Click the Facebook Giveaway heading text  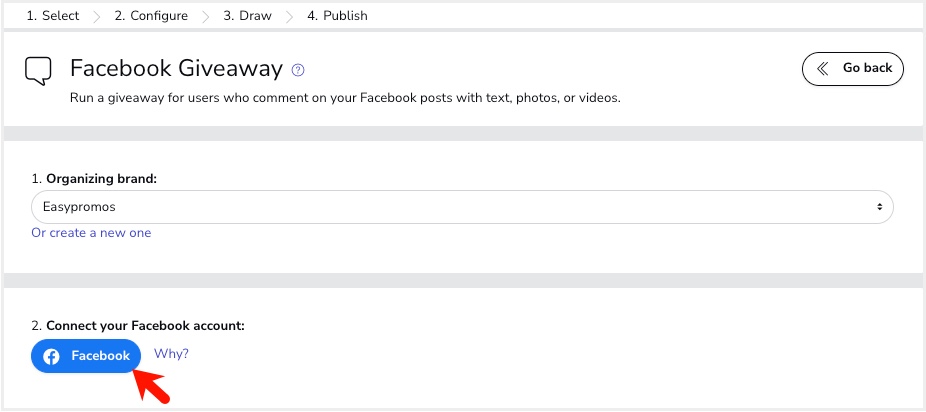[x=177, y=69]
